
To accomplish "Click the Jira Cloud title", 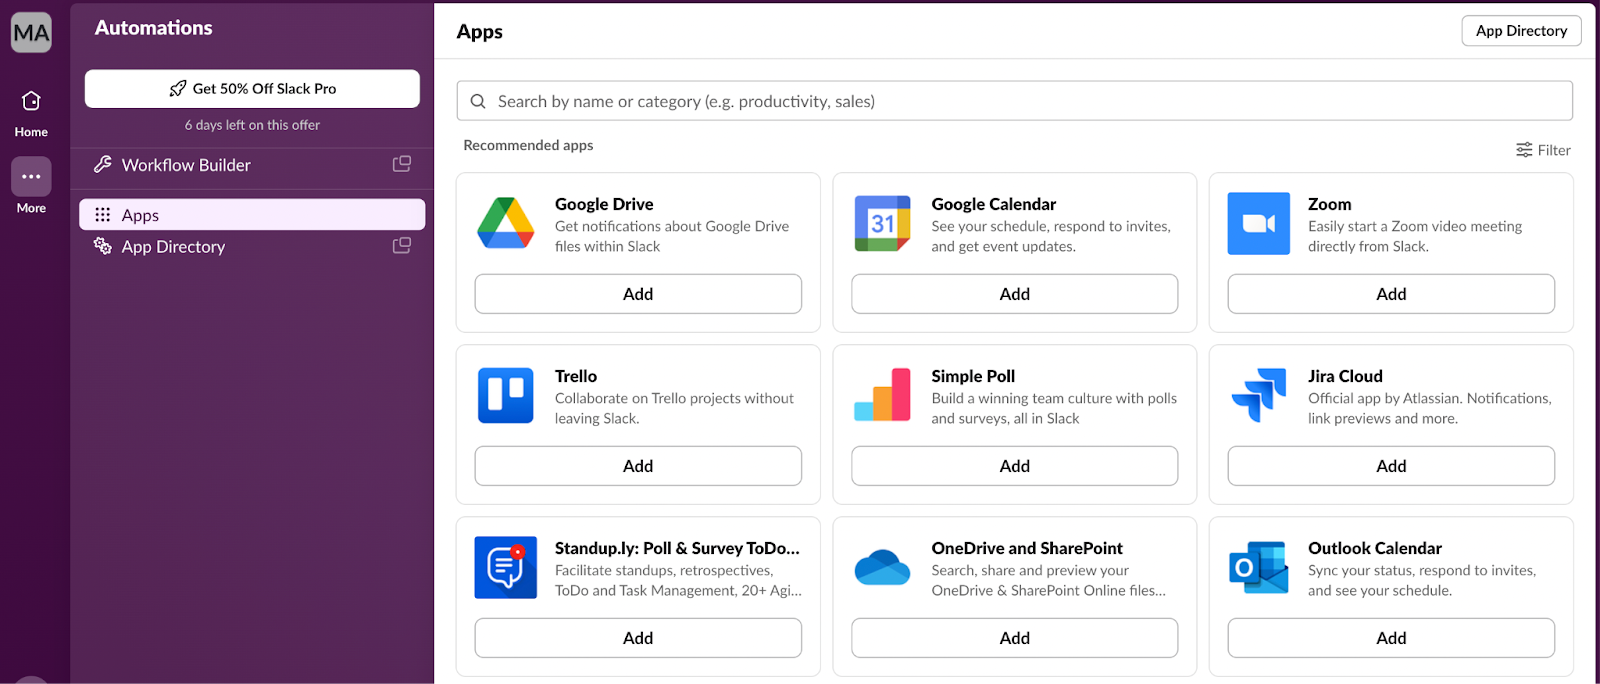I will point(1345,376).
